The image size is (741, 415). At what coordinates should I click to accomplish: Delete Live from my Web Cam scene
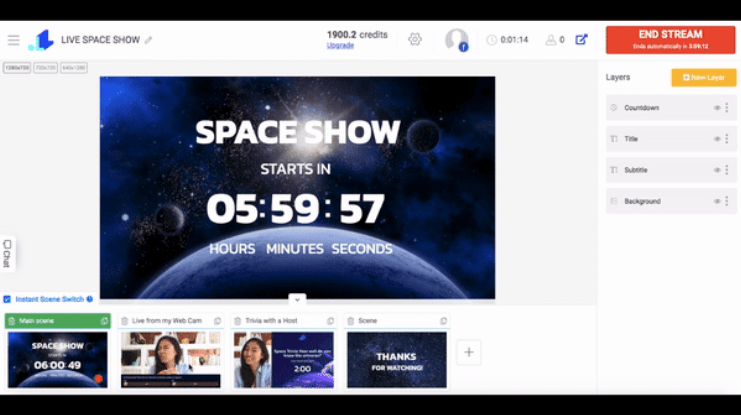coord(124,321)
